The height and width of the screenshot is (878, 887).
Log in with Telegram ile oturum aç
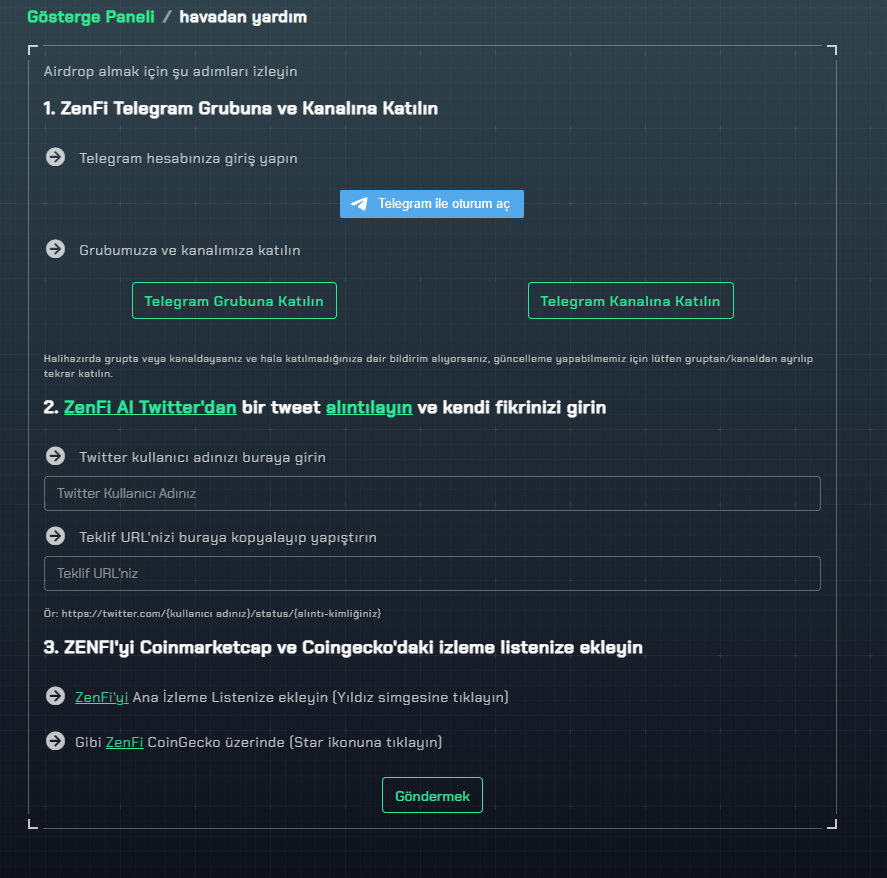tap(432, 204)
